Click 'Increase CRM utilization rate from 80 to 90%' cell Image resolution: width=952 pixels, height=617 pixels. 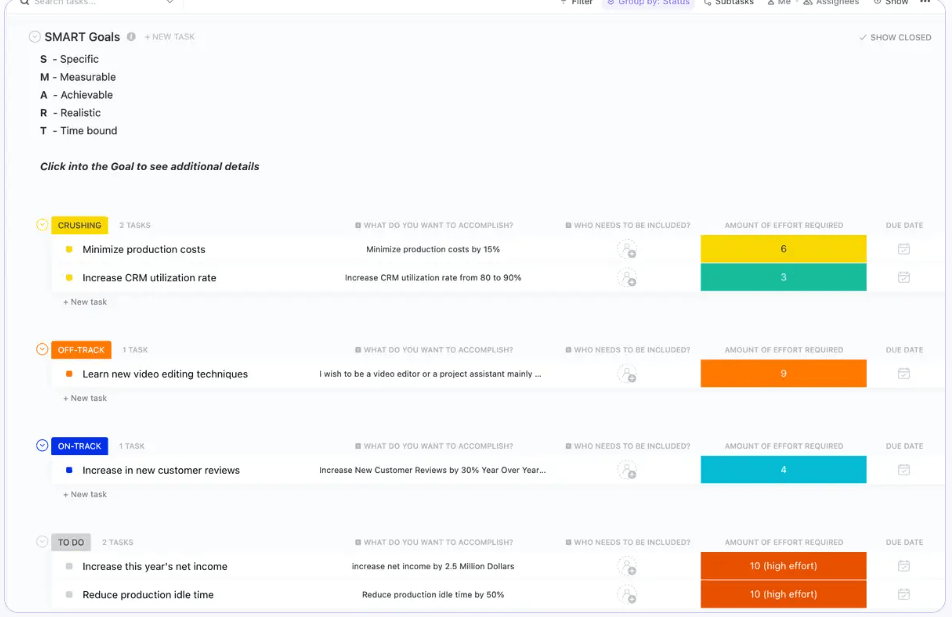tap(433, 278)
